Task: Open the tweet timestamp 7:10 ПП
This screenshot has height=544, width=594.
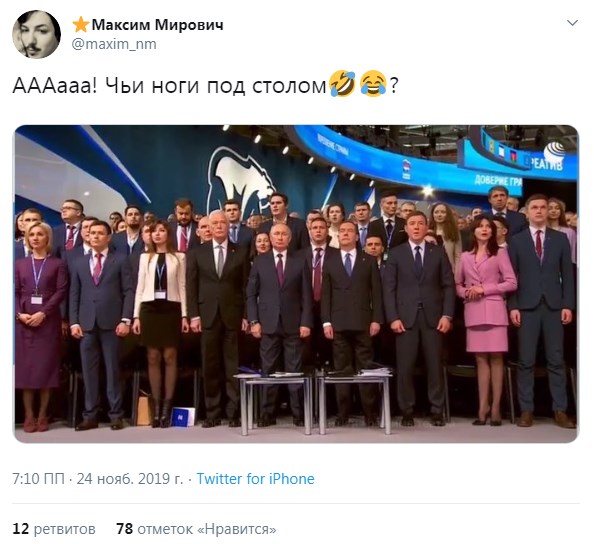Action: (x=38, y=479)
